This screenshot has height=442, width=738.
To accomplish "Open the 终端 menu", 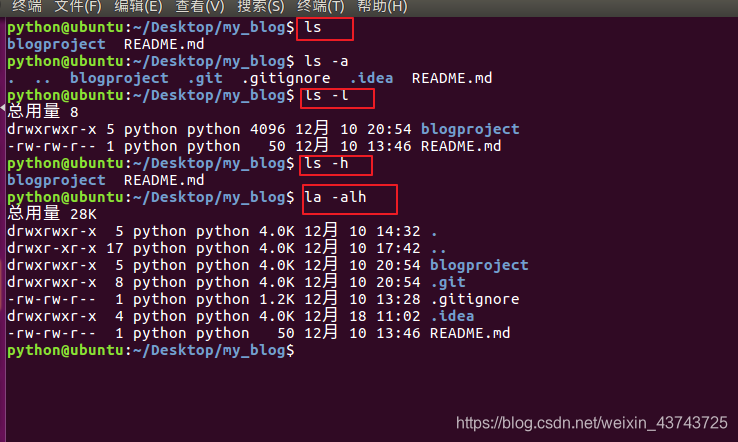I will pos(27,6).
